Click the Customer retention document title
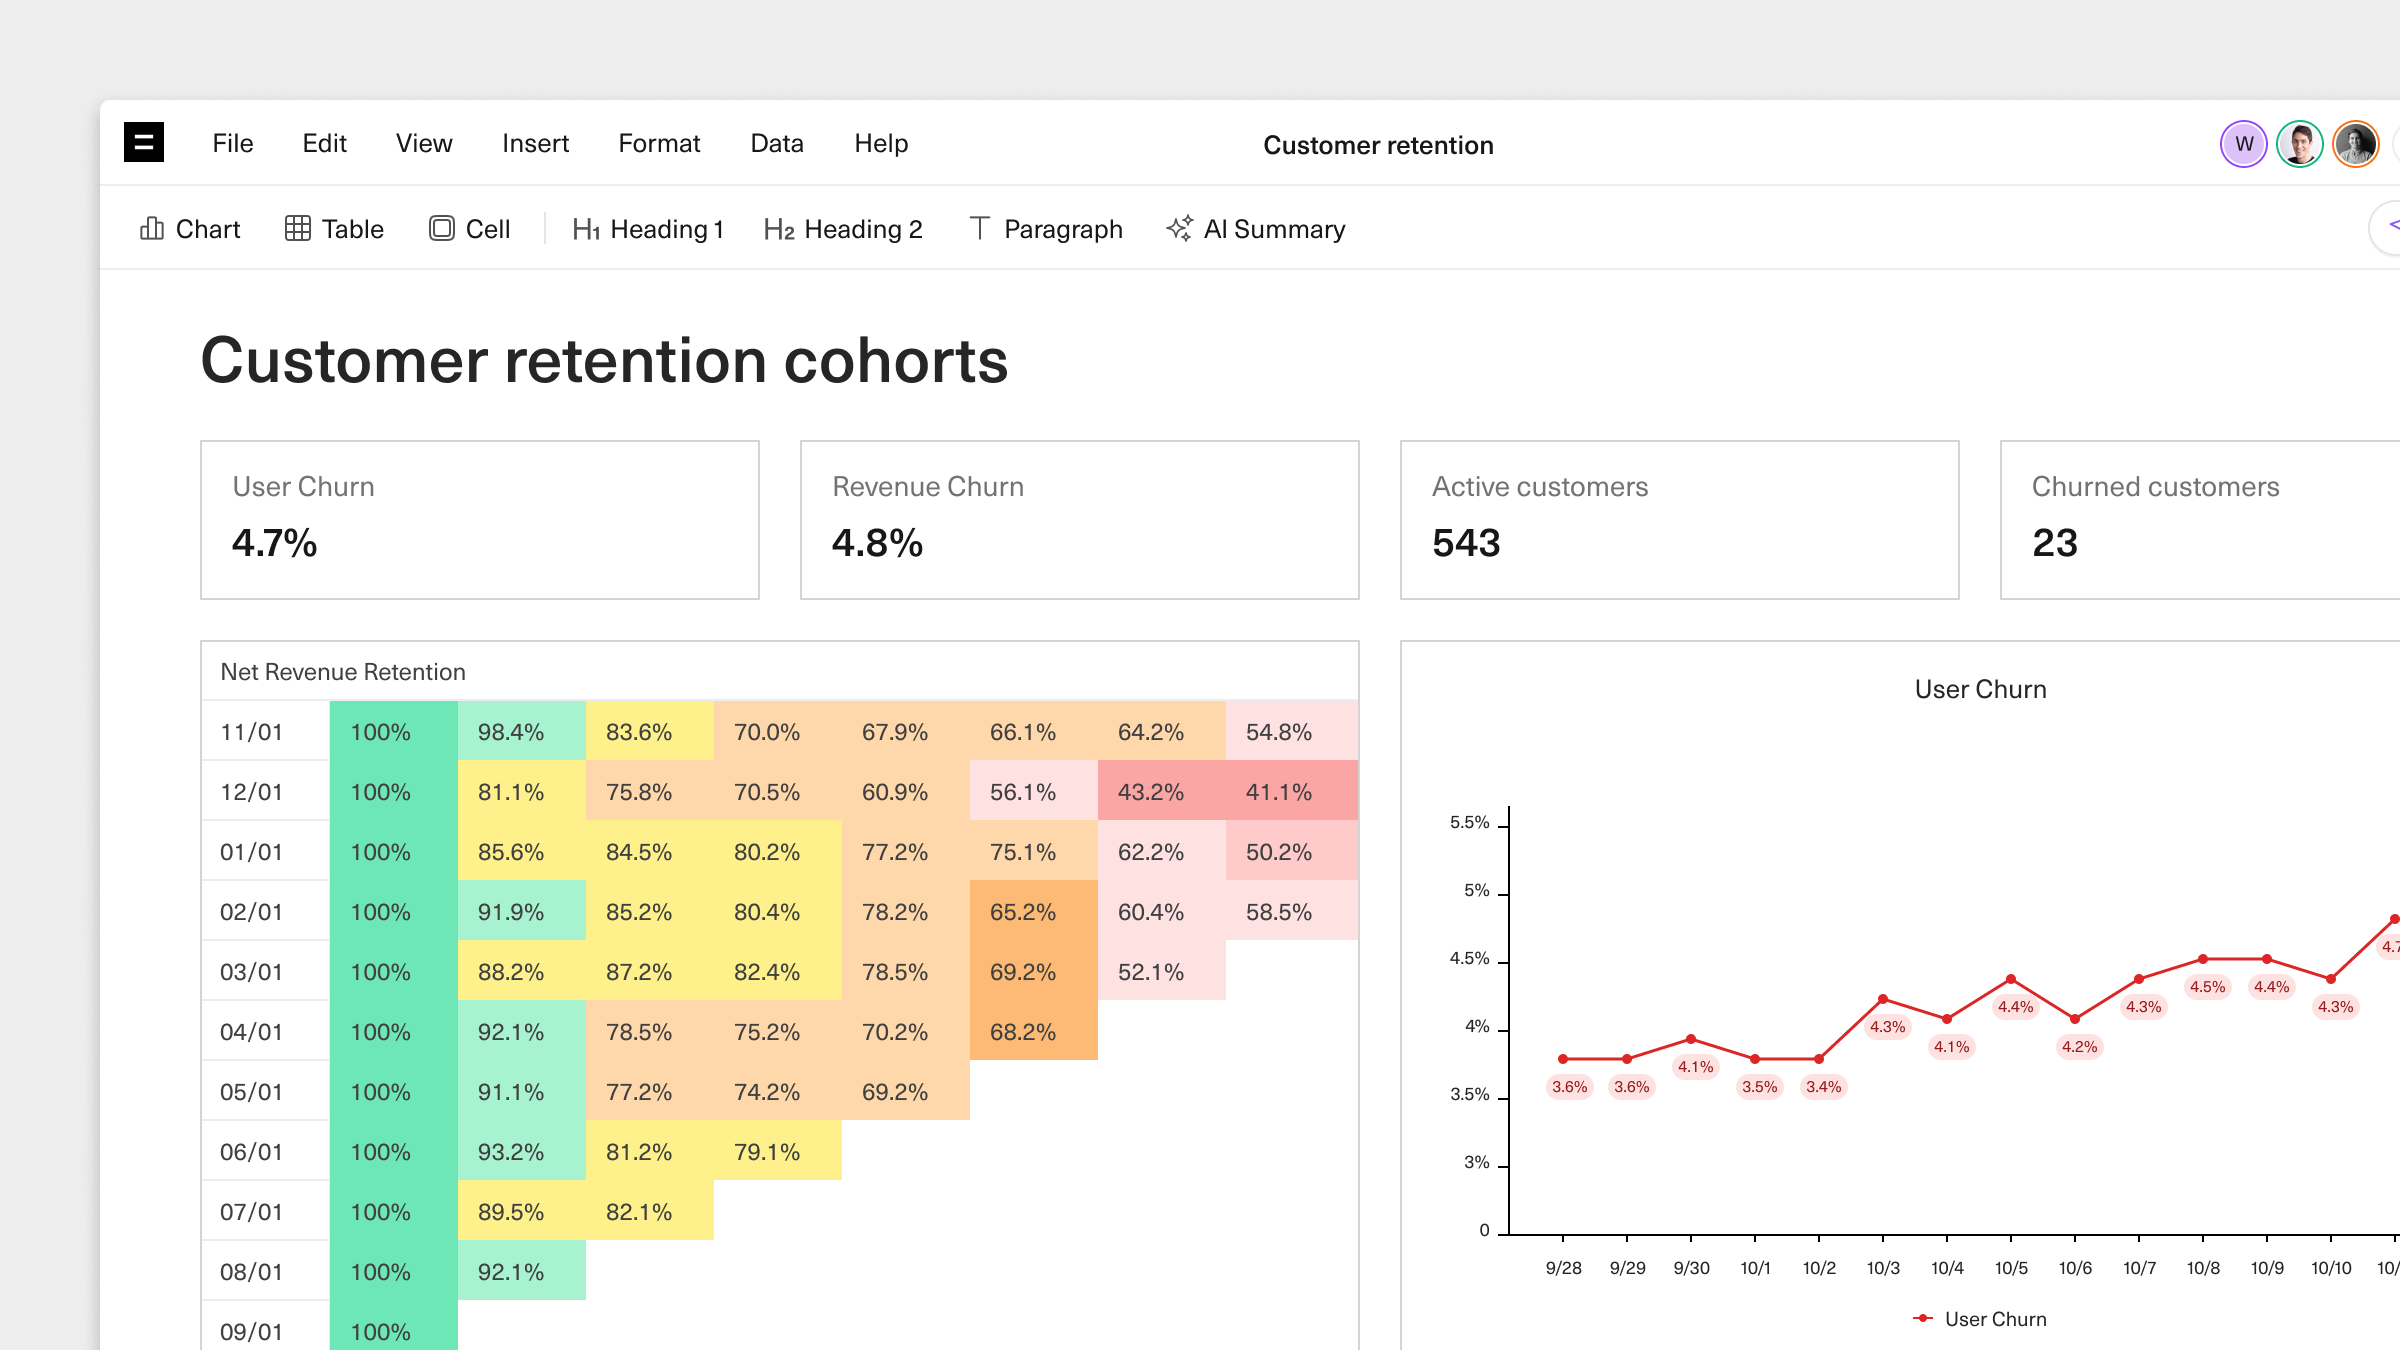The height and width of the screenshot is (1350, 2400). pos(1378,145)
